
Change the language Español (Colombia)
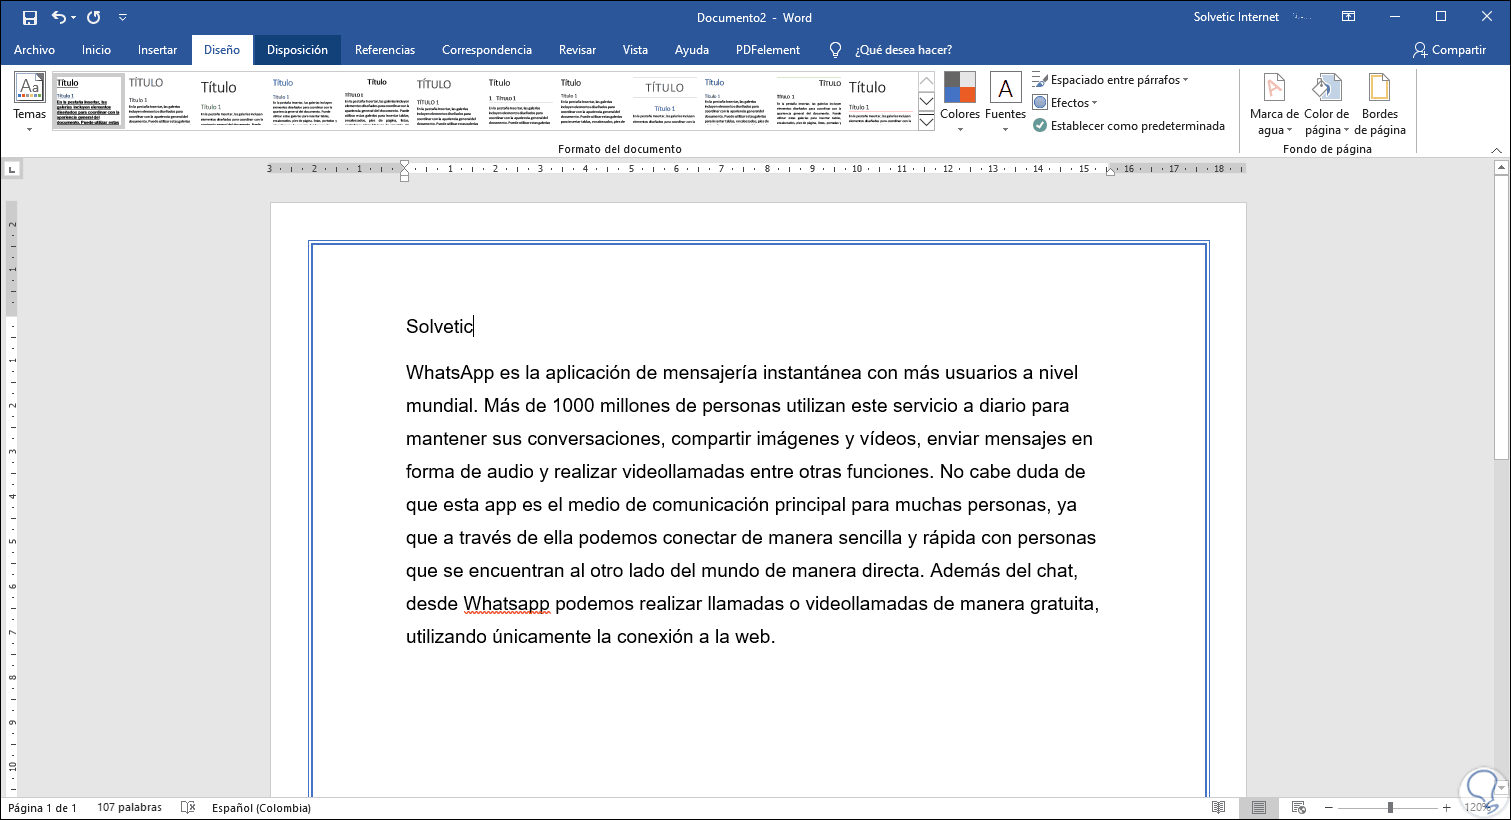click(x=261, y=808)
